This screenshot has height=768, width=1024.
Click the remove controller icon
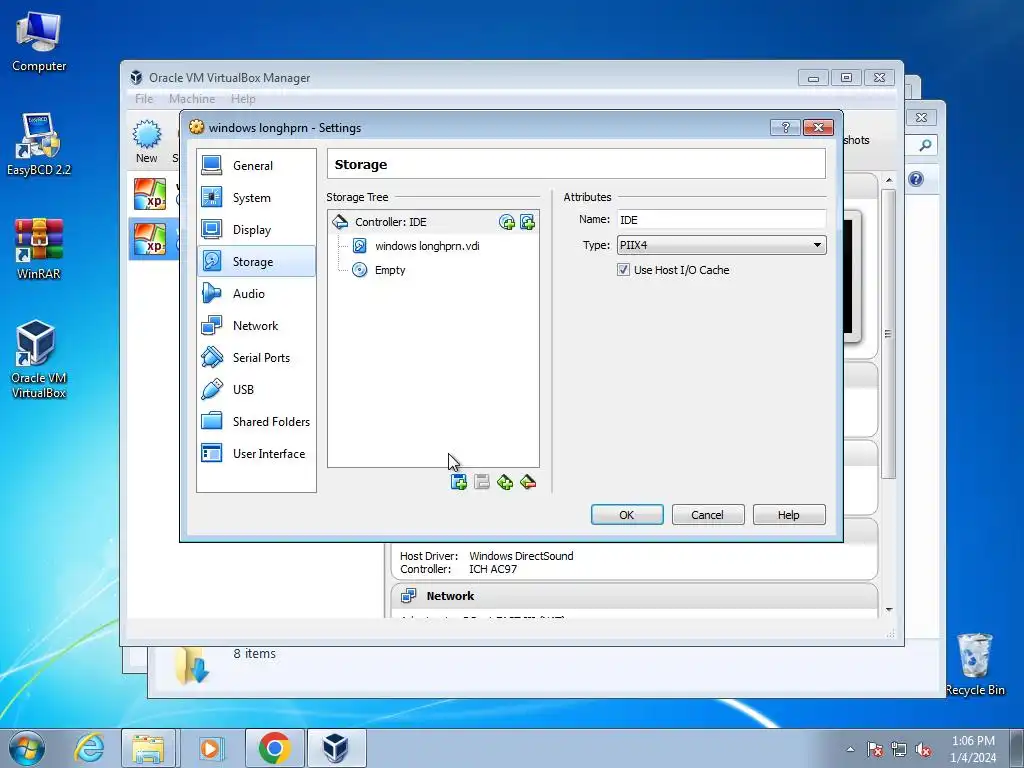(x=482, y=482)
